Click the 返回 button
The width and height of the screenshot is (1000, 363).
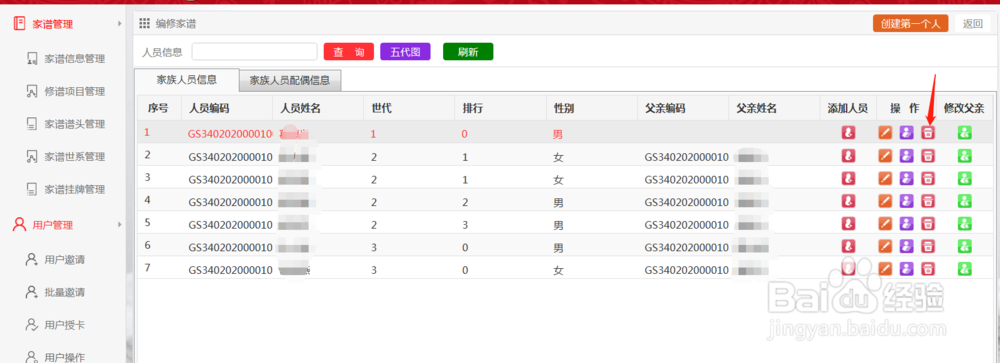973,24
